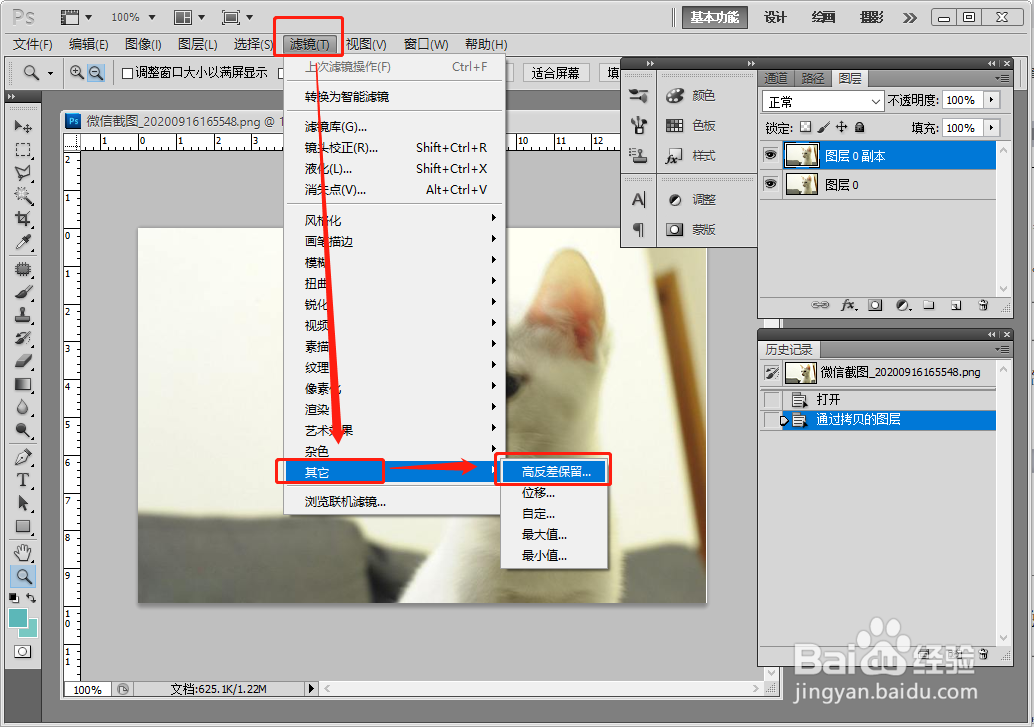
Task: Open the fill slider arrow
Action: tap(991, 128)
